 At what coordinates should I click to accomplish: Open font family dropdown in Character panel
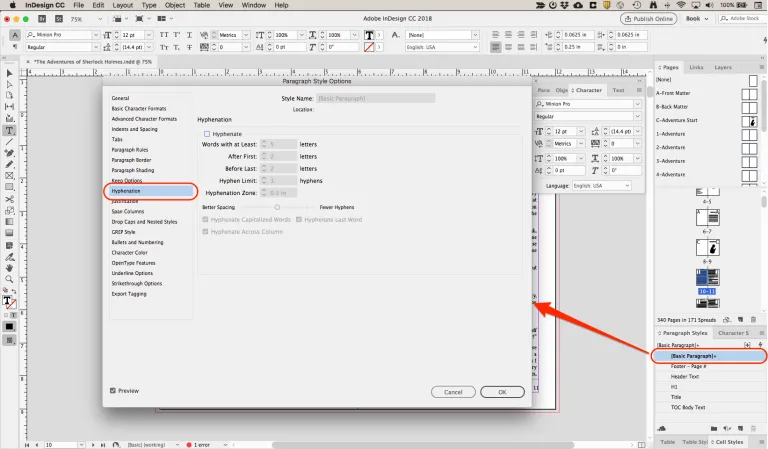pos(637,104)
